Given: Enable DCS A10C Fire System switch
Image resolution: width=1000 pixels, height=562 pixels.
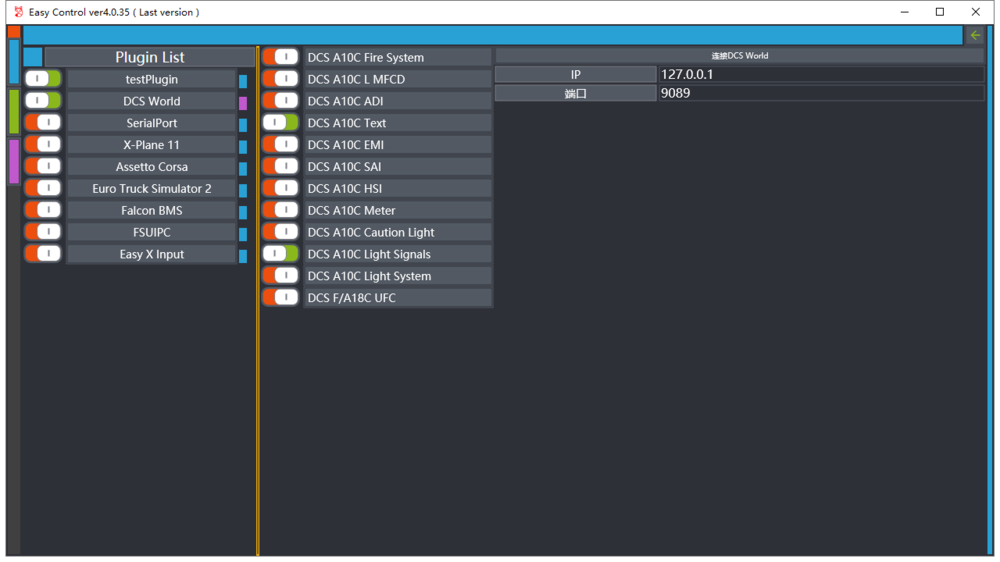Looking at the screenshot, I should [281, 57].
